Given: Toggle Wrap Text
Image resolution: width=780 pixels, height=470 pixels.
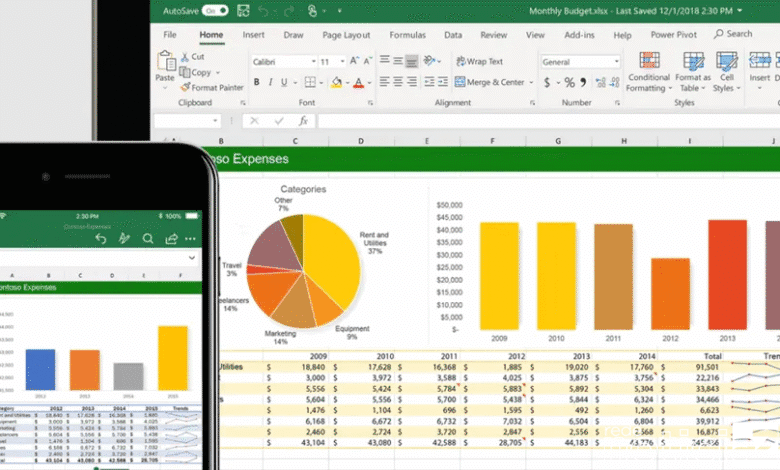Looking at the screenshot, I should point(480,61).
